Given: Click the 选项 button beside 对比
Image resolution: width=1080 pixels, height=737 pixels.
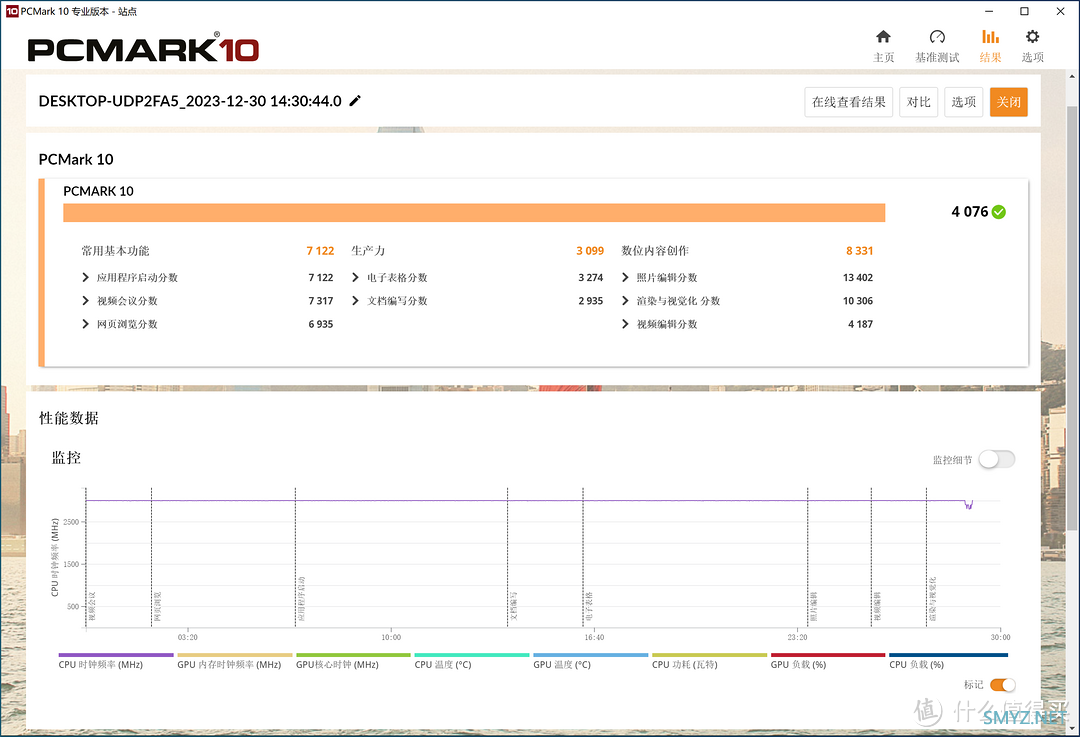Looking at the screenshot, I should click(x=963, y=102).
